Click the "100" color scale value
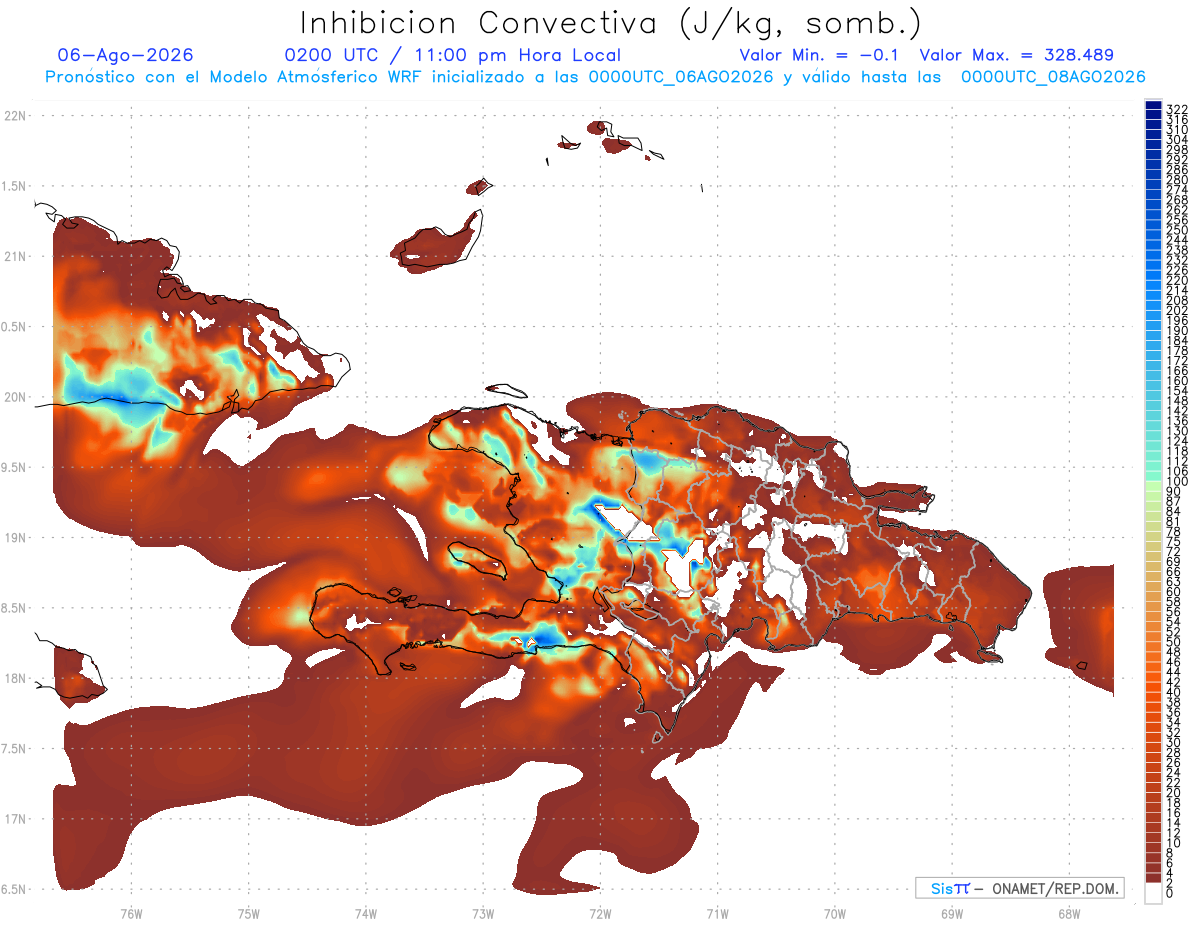The image size is (1200, 927). [1176, 483]
